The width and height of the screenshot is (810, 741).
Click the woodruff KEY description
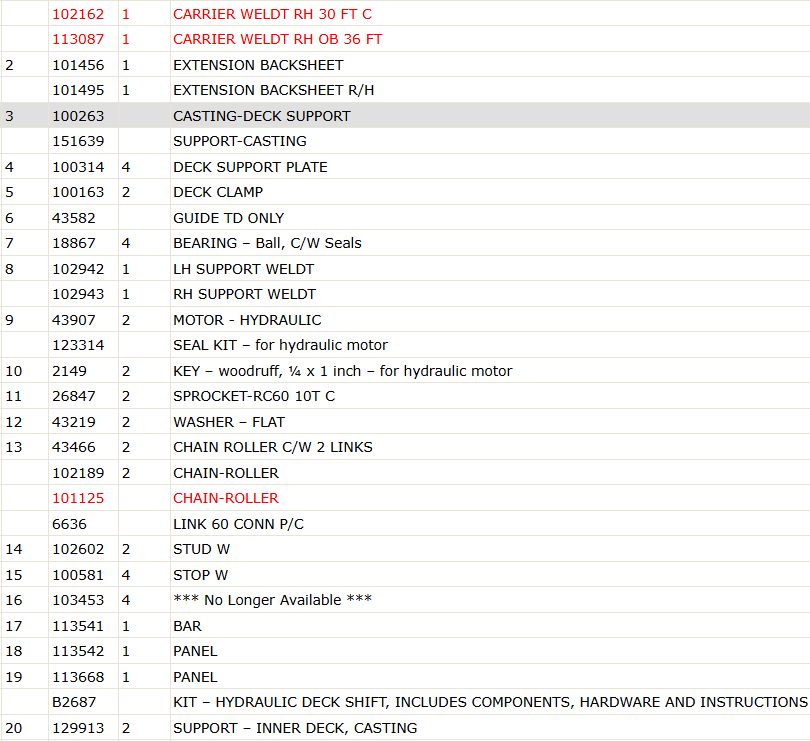[342, 371]
